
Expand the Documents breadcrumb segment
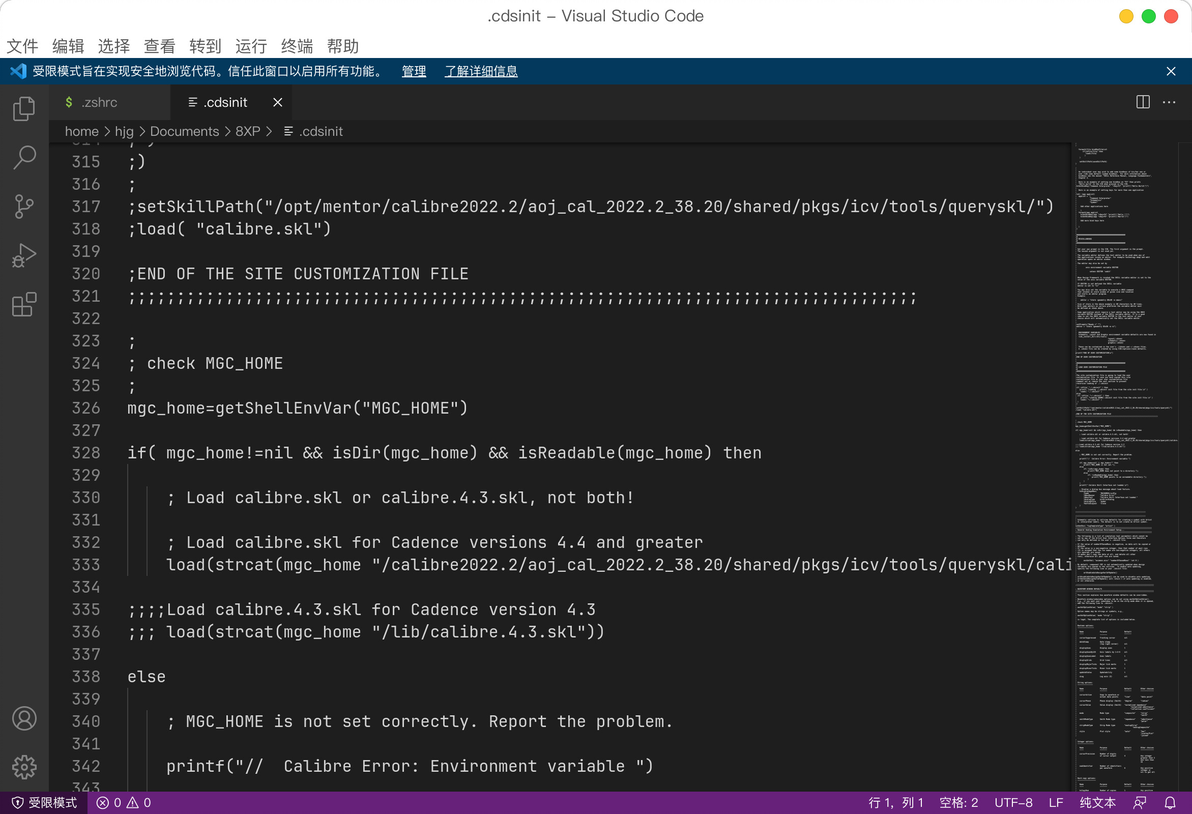tap(184, 131)
